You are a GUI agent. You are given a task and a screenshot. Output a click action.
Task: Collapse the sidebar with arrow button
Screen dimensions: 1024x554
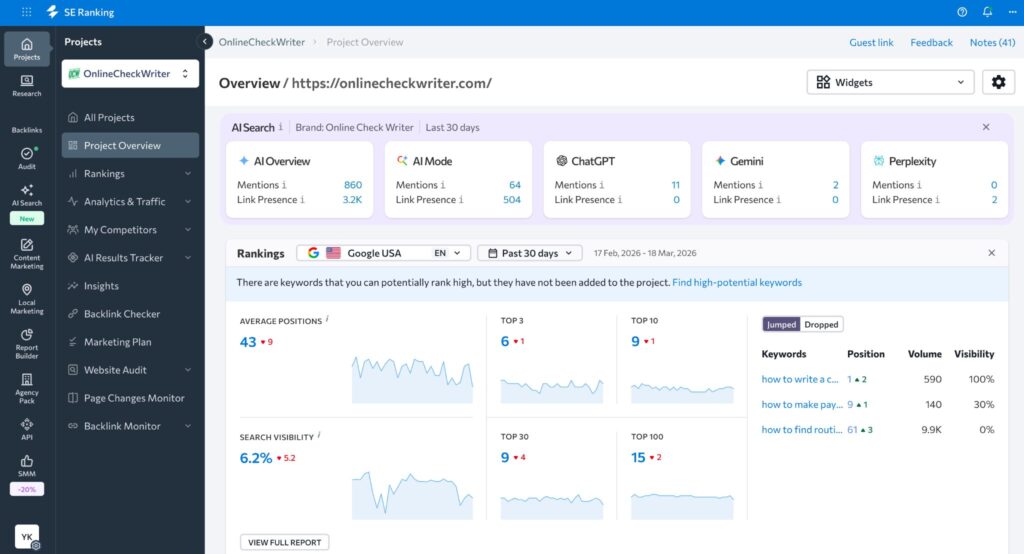[204, 42]
